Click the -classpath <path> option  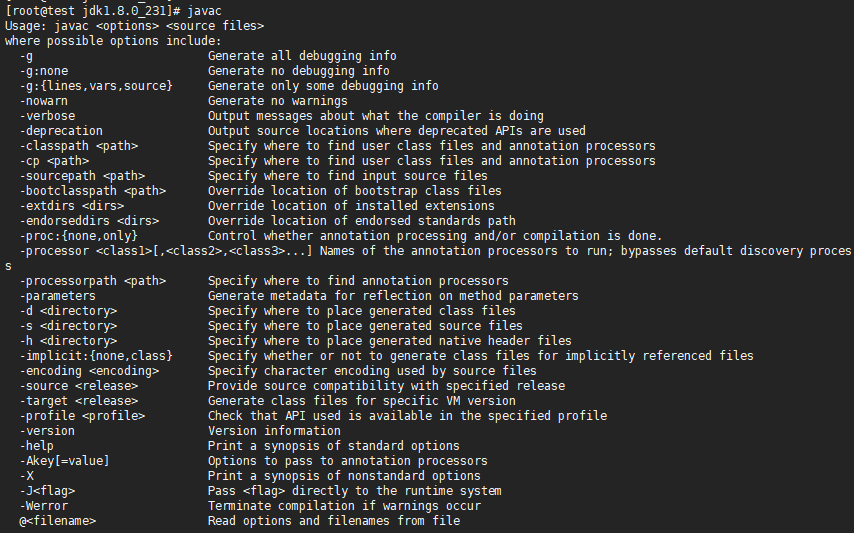click(x=78, y=146)
